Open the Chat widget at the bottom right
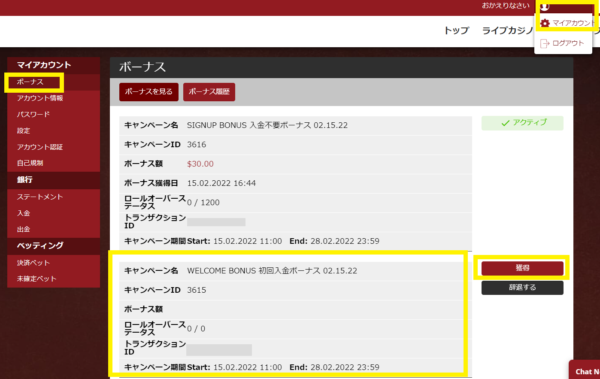This screenshot has width=600, height=379. 584,370
